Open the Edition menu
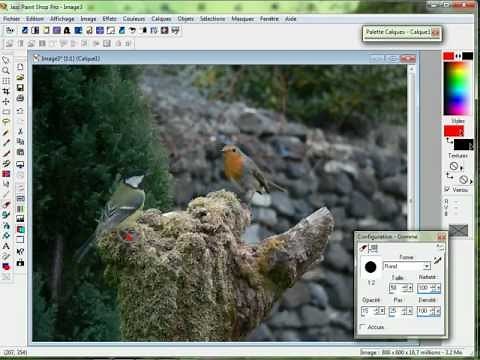Viewport: 480px width, 360px height. pyautogui.click(x=35, y=19)
